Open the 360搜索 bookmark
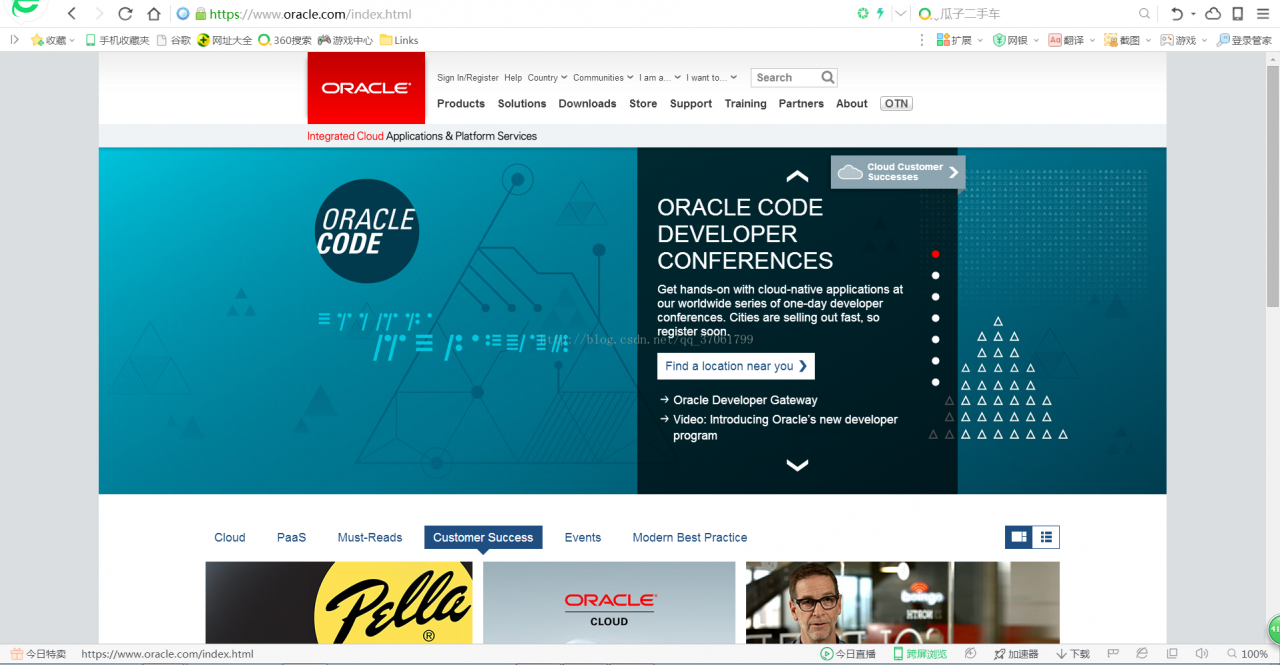Viewport: 1280px width, 665px height. (x=285, y=40)
